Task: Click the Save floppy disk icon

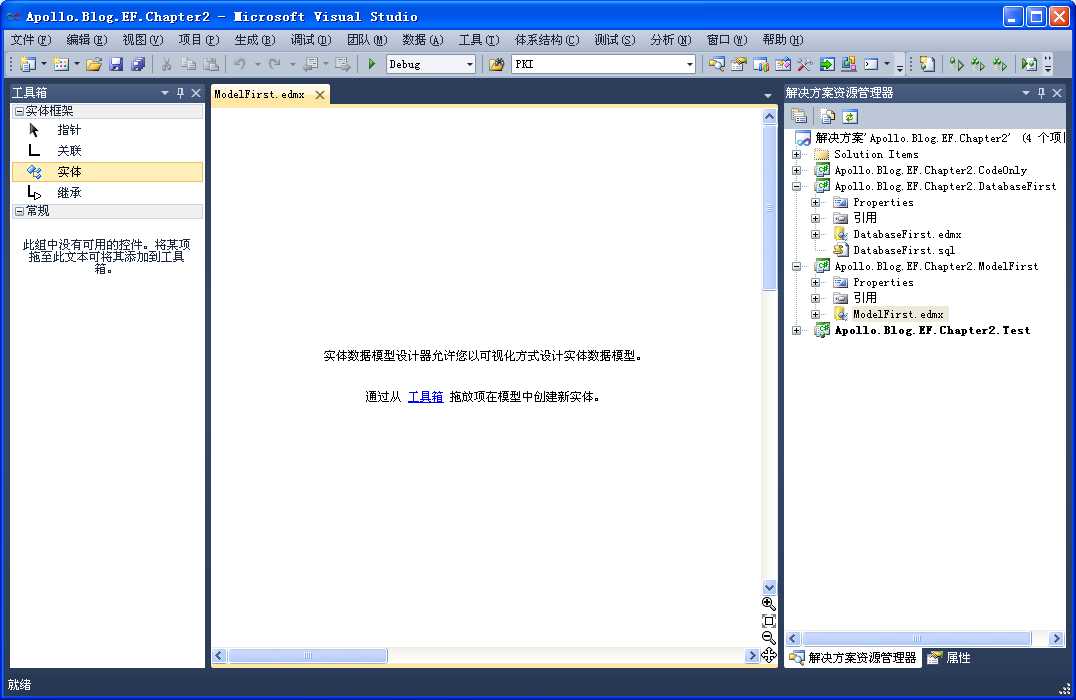Action: [116, 64]
